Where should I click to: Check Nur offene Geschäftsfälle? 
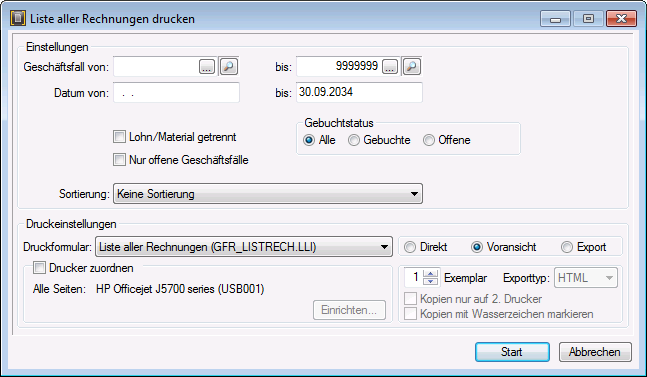click(x=119, y=159)
